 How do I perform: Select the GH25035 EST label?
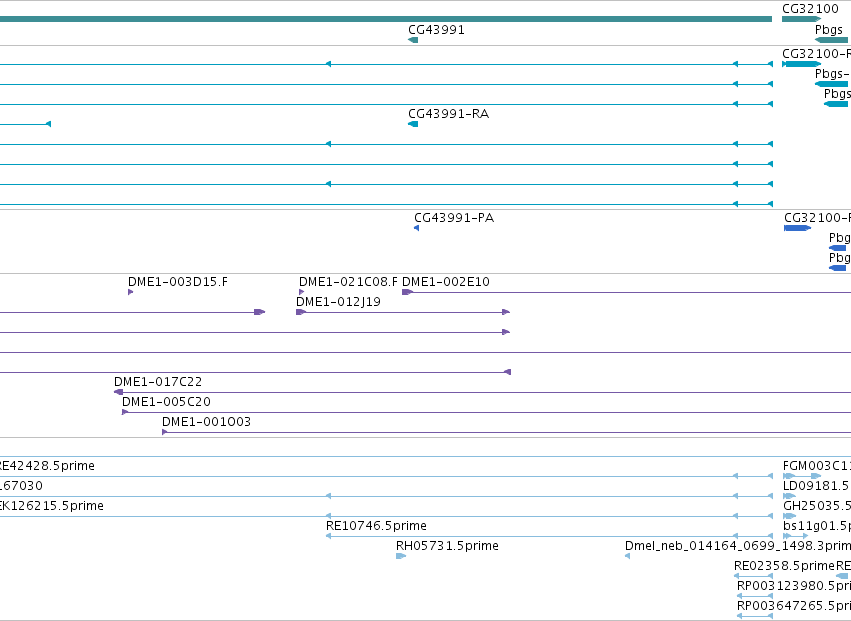tap(817, 506)
